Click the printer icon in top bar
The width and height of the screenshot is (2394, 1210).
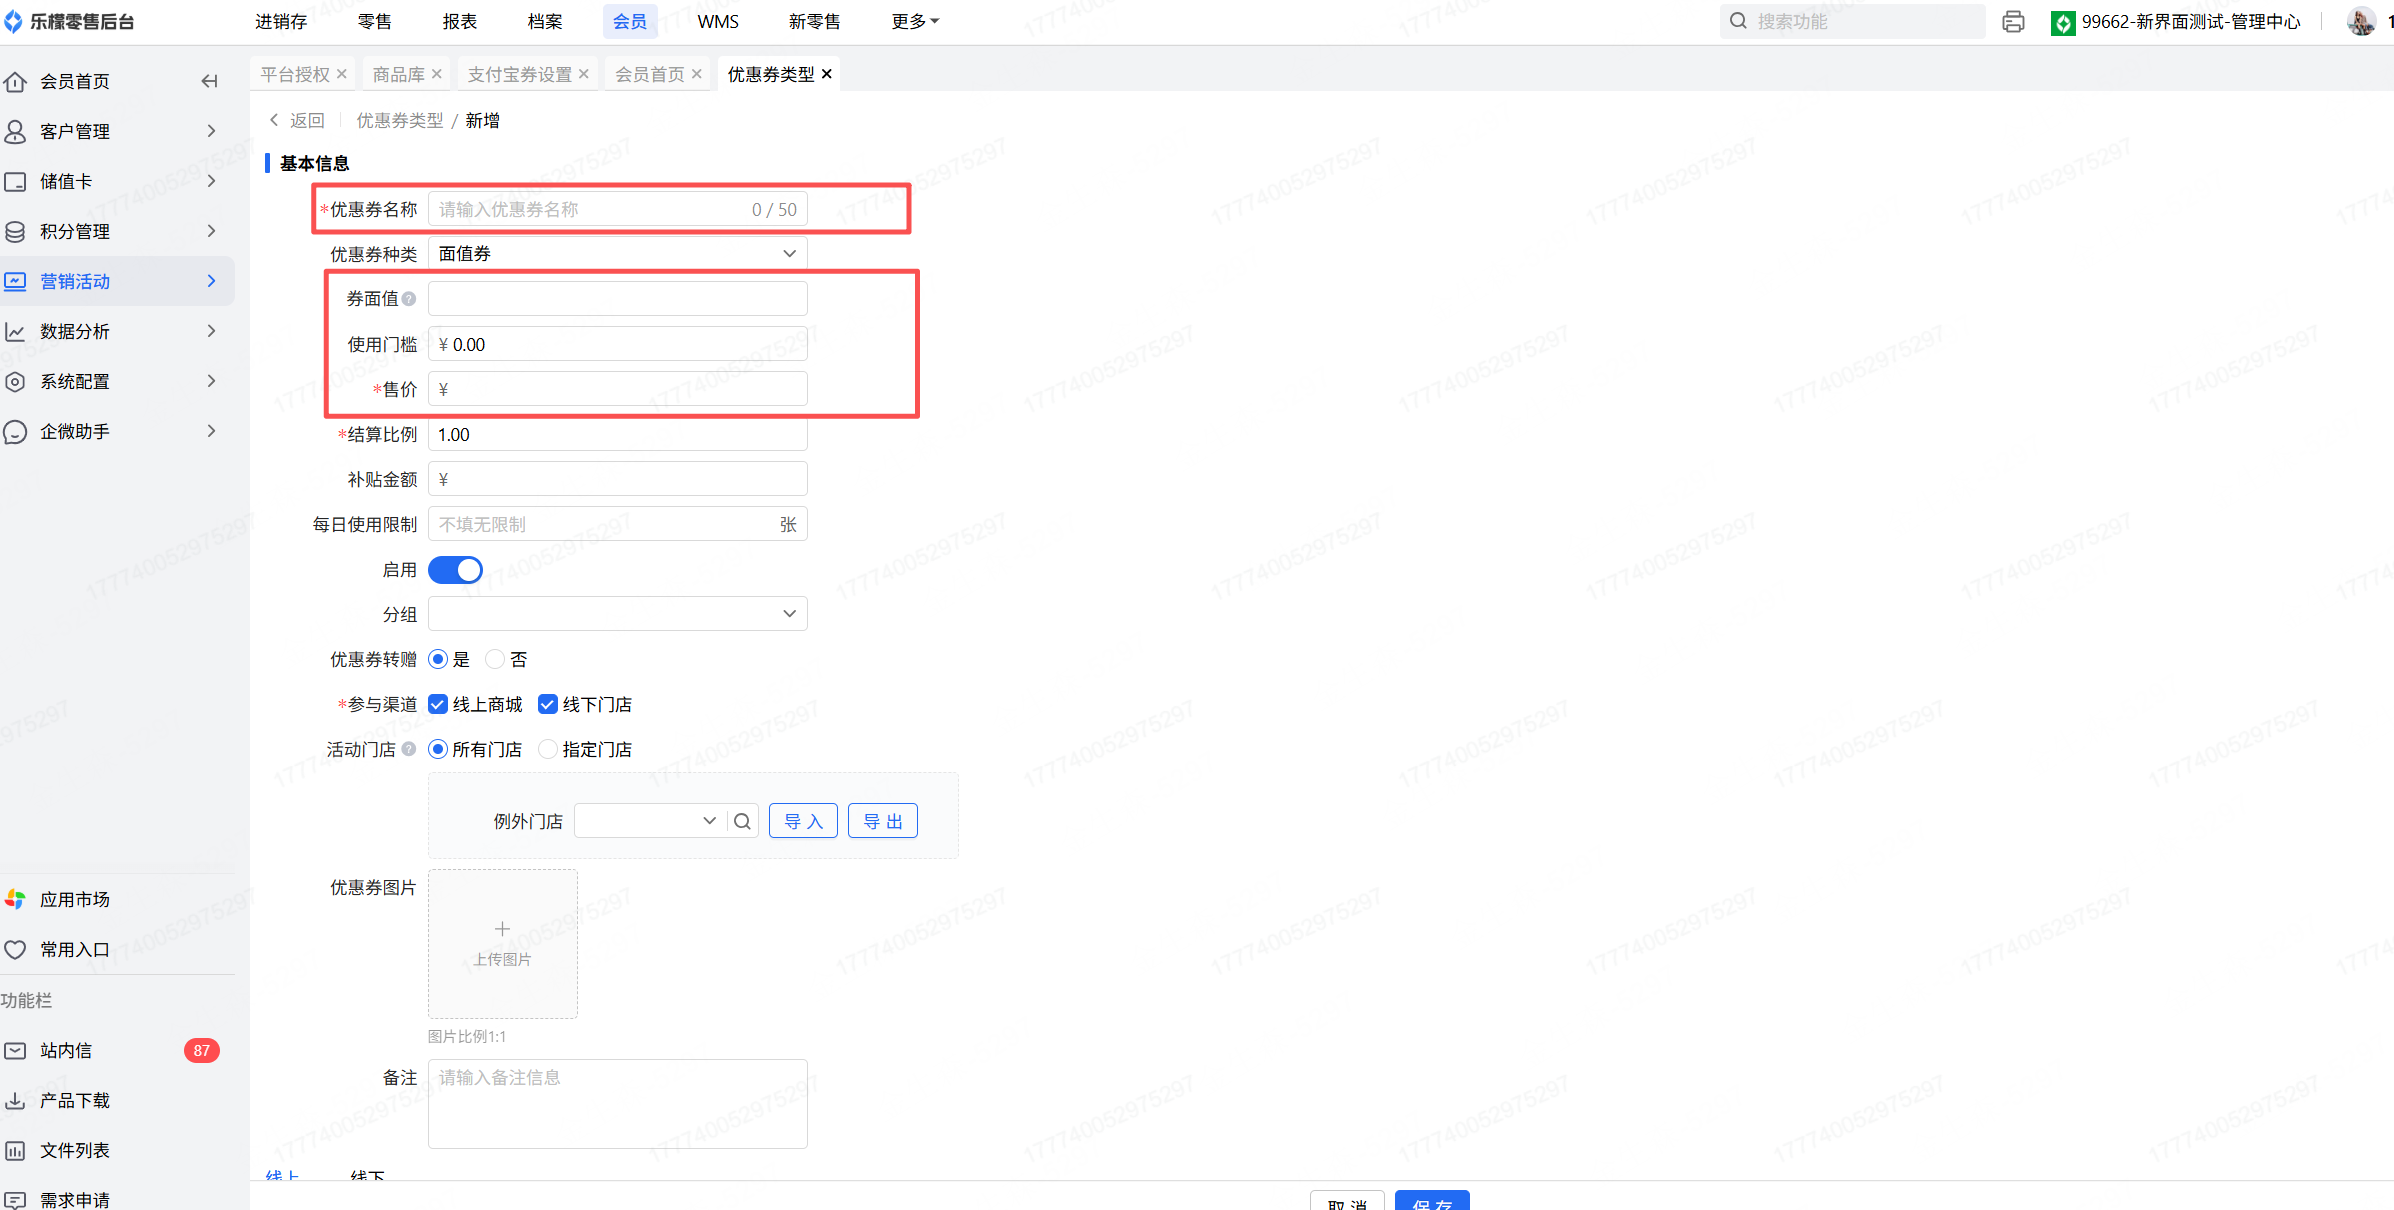tap(2013, 22)
